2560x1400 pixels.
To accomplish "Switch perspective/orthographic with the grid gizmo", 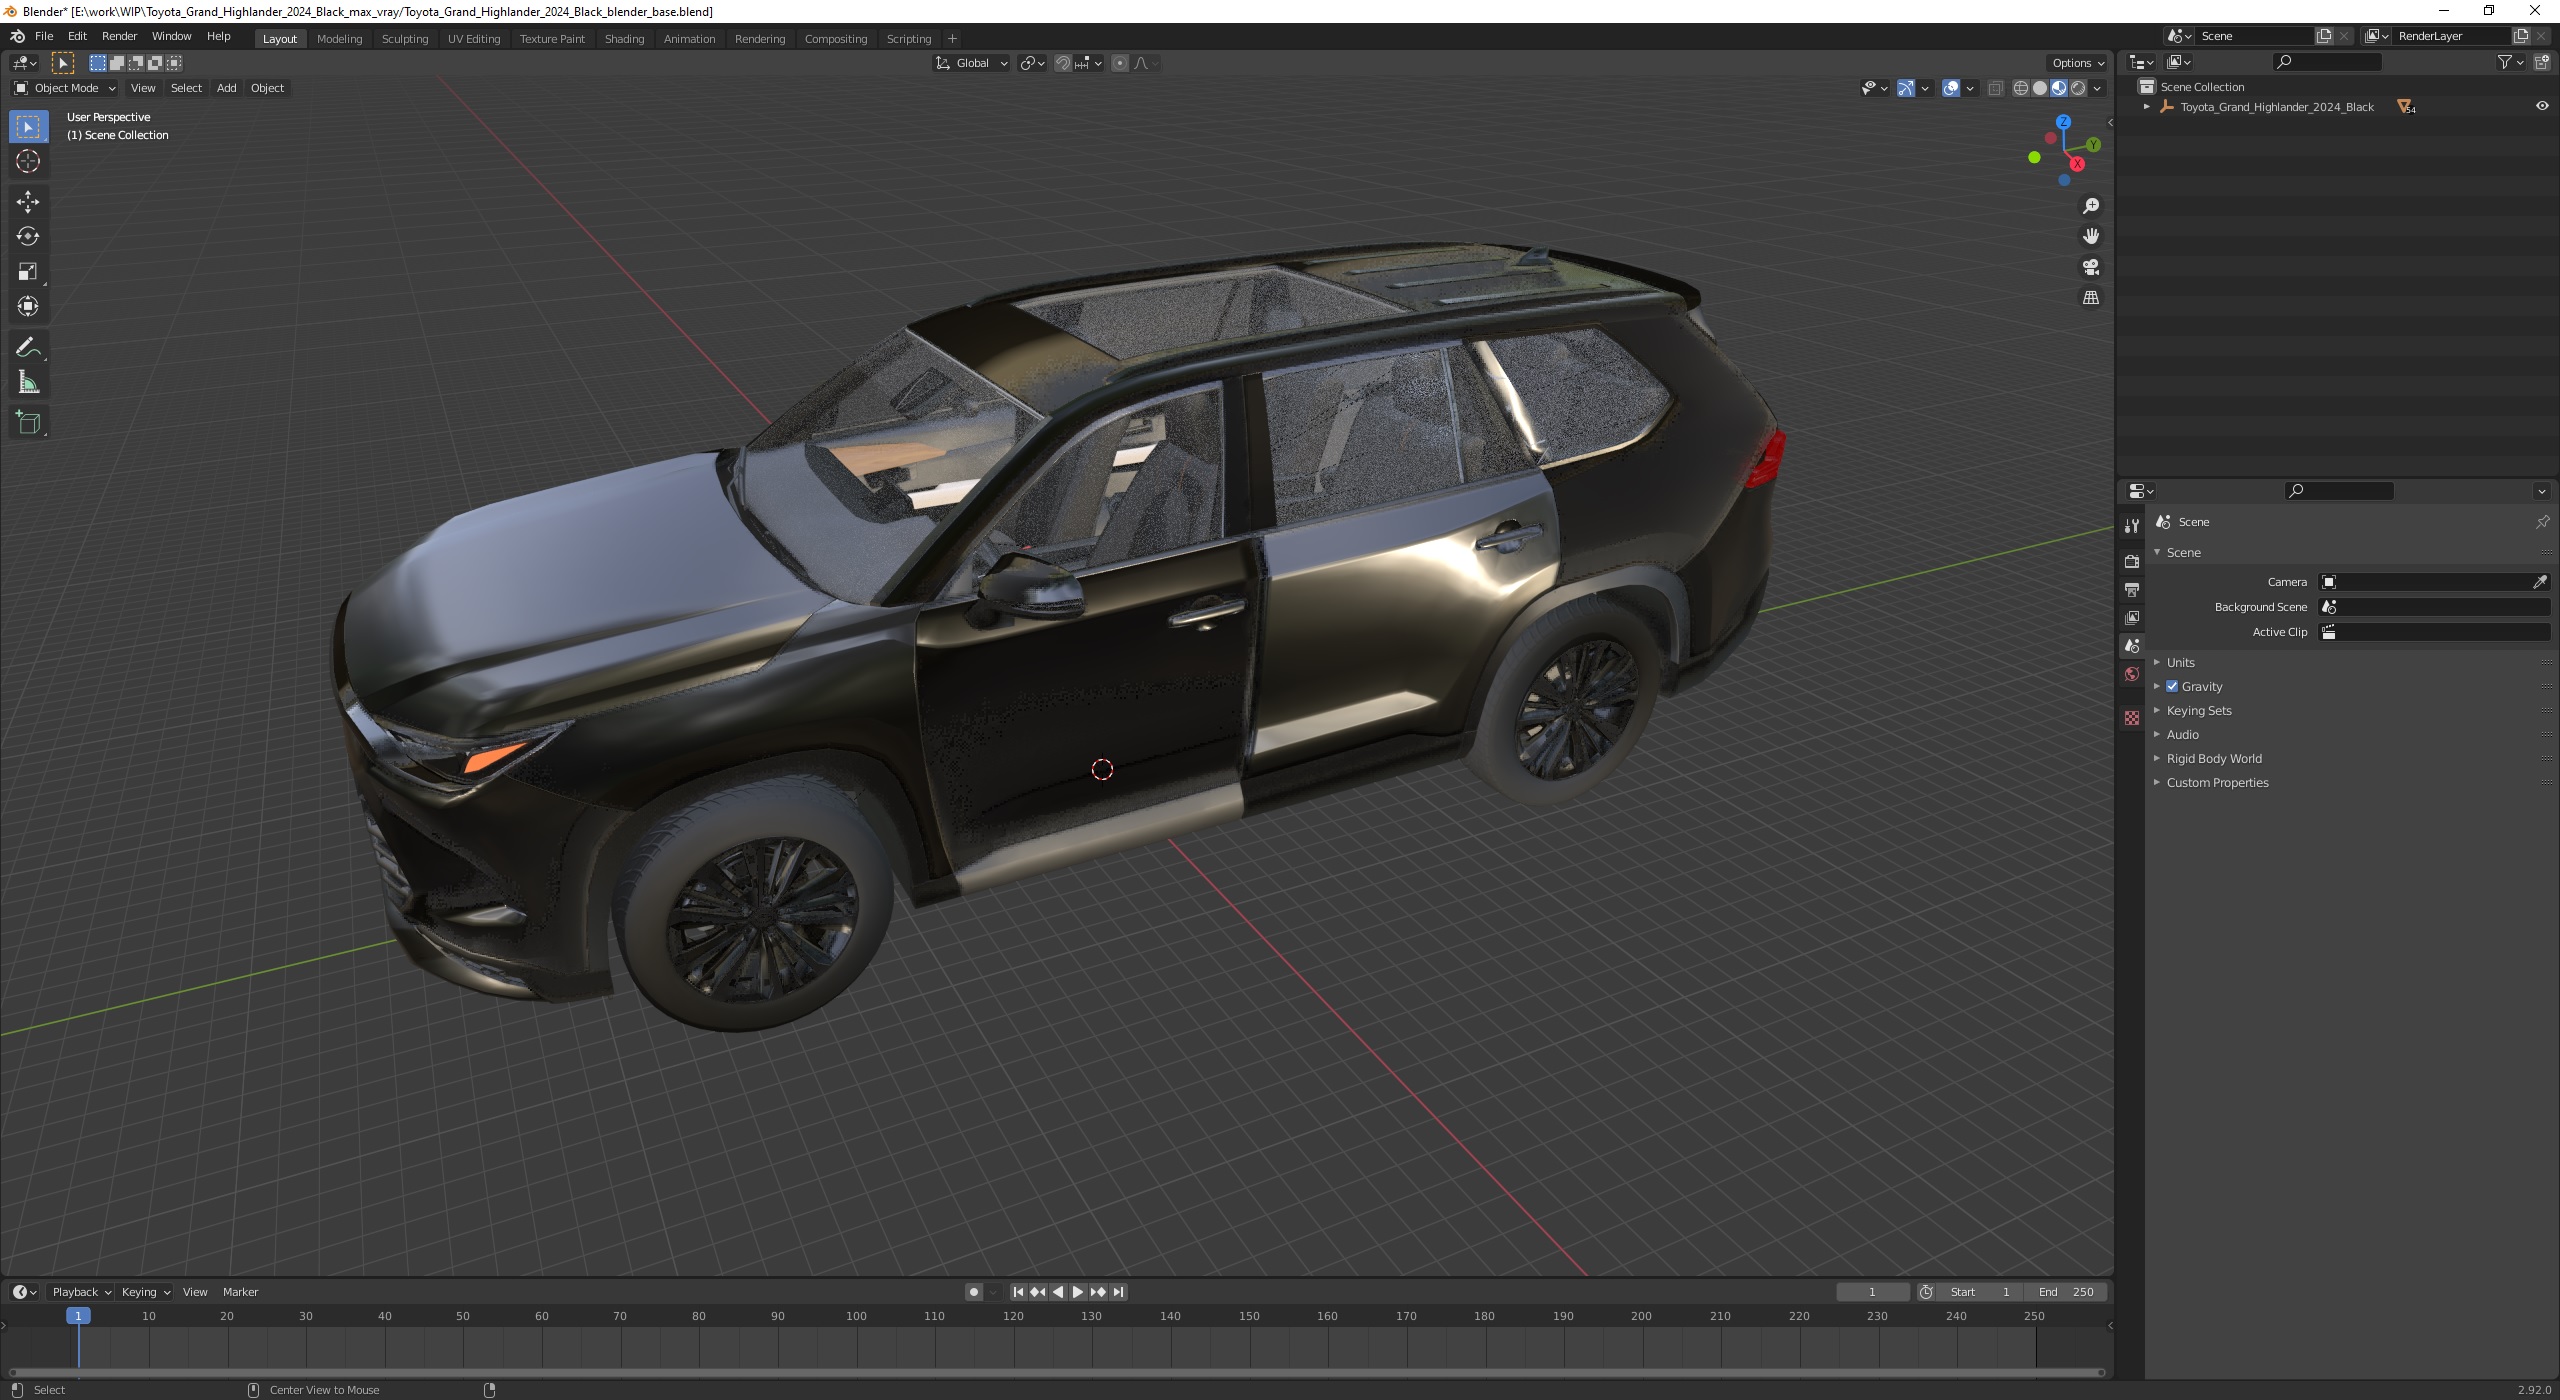I will point(2090,298).
